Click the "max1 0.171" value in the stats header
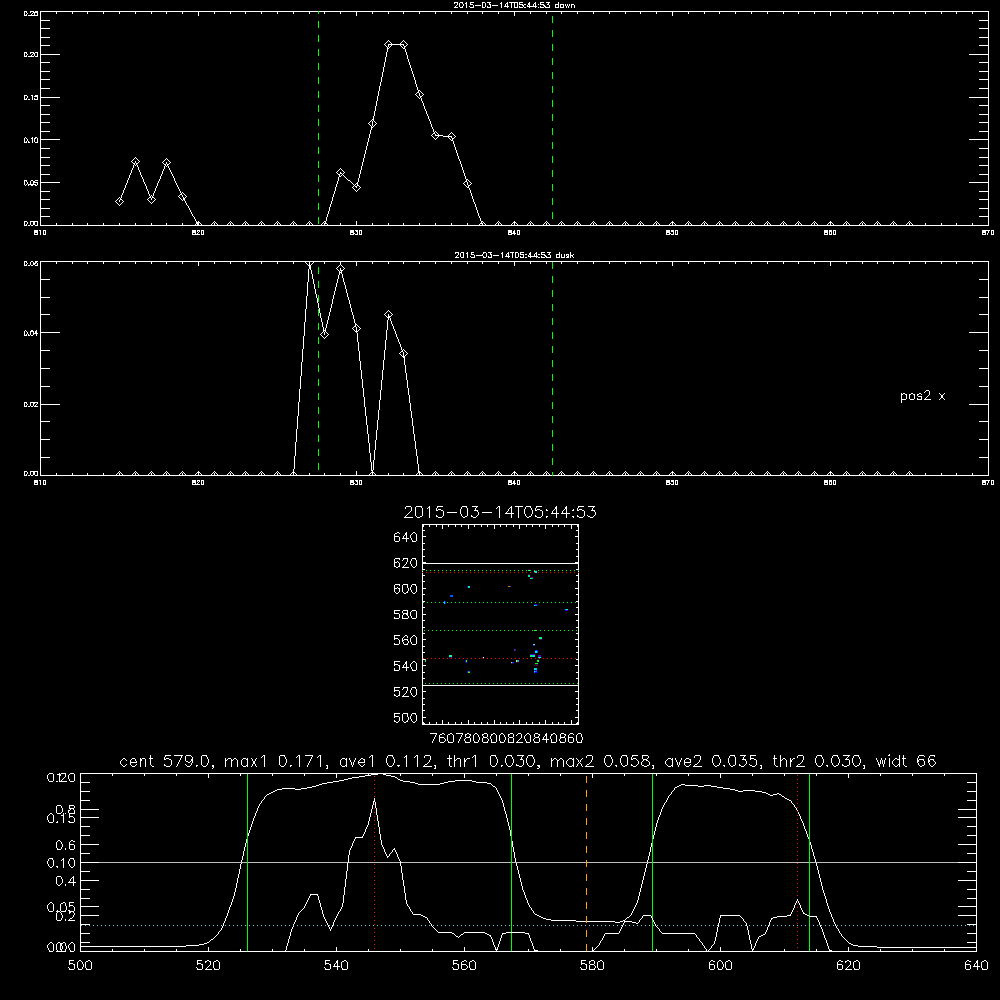1000x1000 pixels. tap(276, 761)
